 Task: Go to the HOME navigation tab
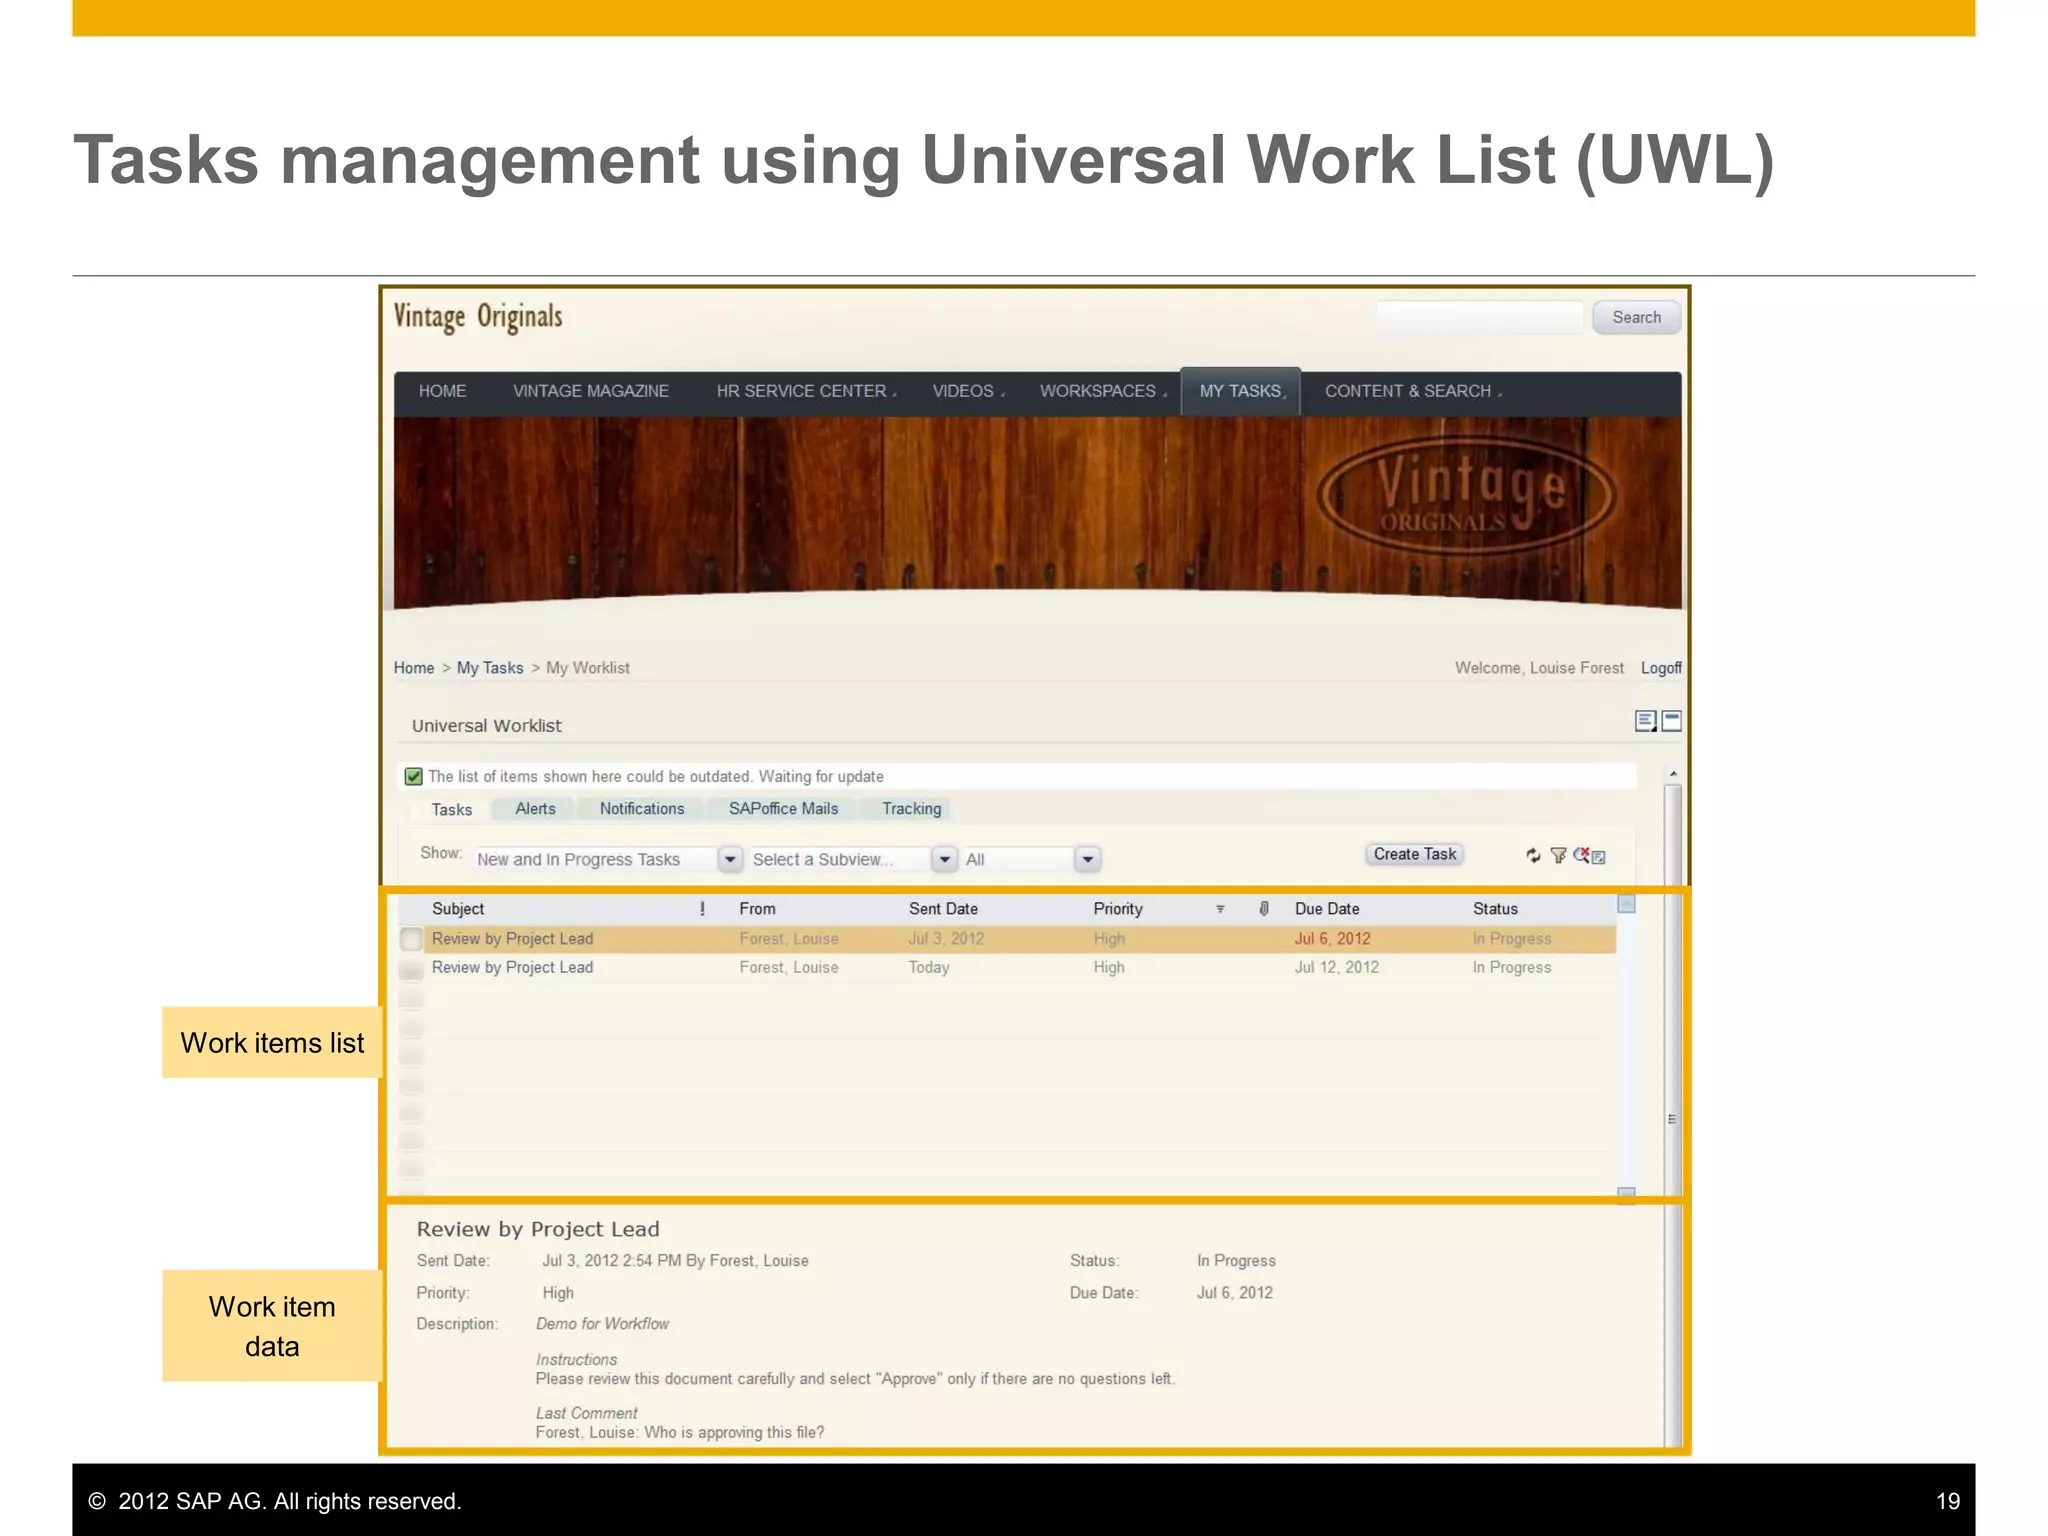click(442, 391)
